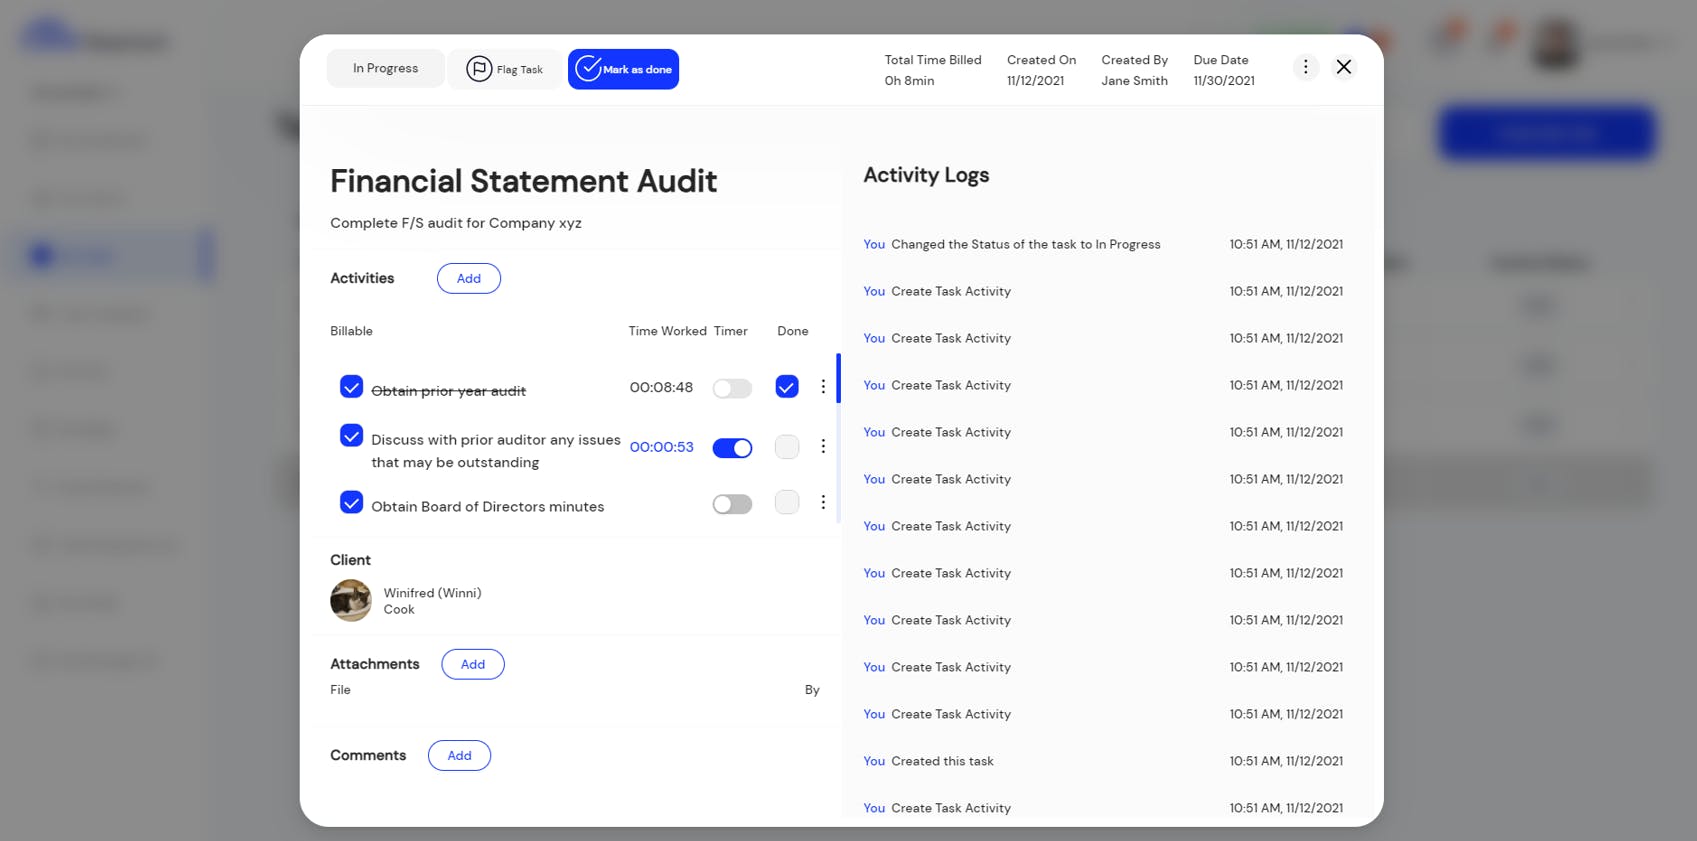The height and width of the screenshot is (841, 1697).
Task: Add a new activity
Action: (469, 278)
